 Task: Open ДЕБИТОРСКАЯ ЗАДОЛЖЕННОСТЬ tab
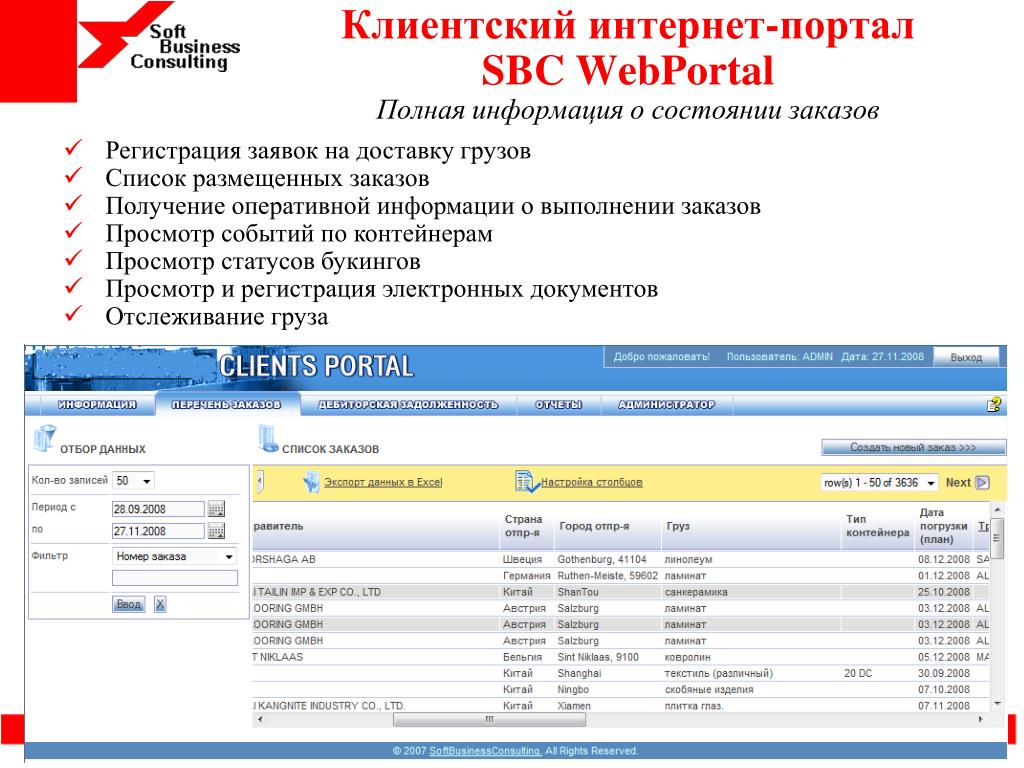point(408,404)
